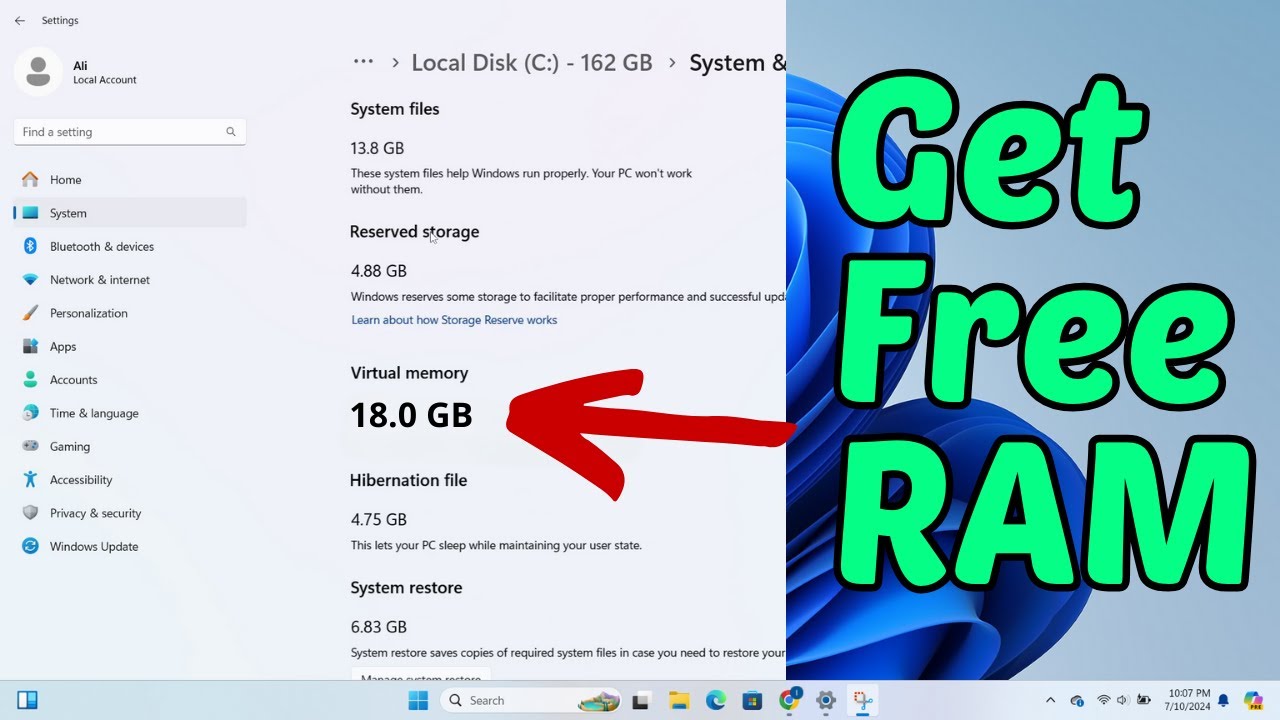Open Network & internet settings
Viewport: 1280px width, 720px height.
pos(130,280)
